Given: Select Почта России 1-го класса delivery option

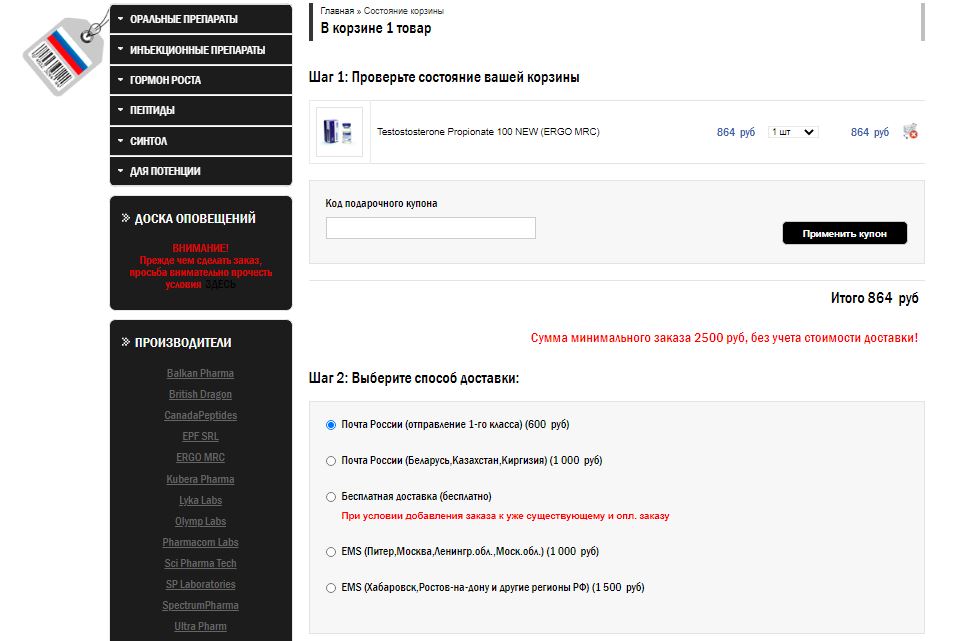Looking at the screenshot, I should click(331, 425).
